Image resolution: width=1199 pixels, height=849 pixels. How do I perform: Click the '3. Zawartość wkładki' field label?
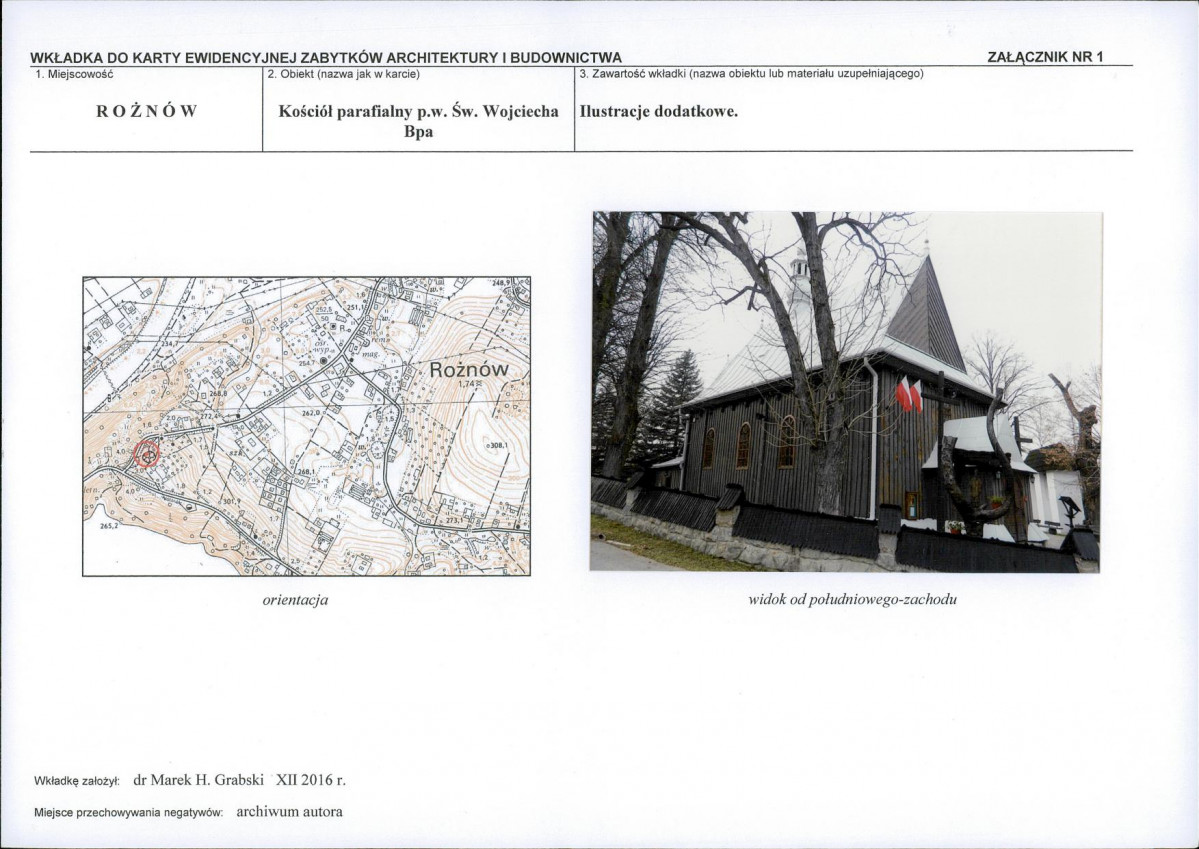[752, 74]
